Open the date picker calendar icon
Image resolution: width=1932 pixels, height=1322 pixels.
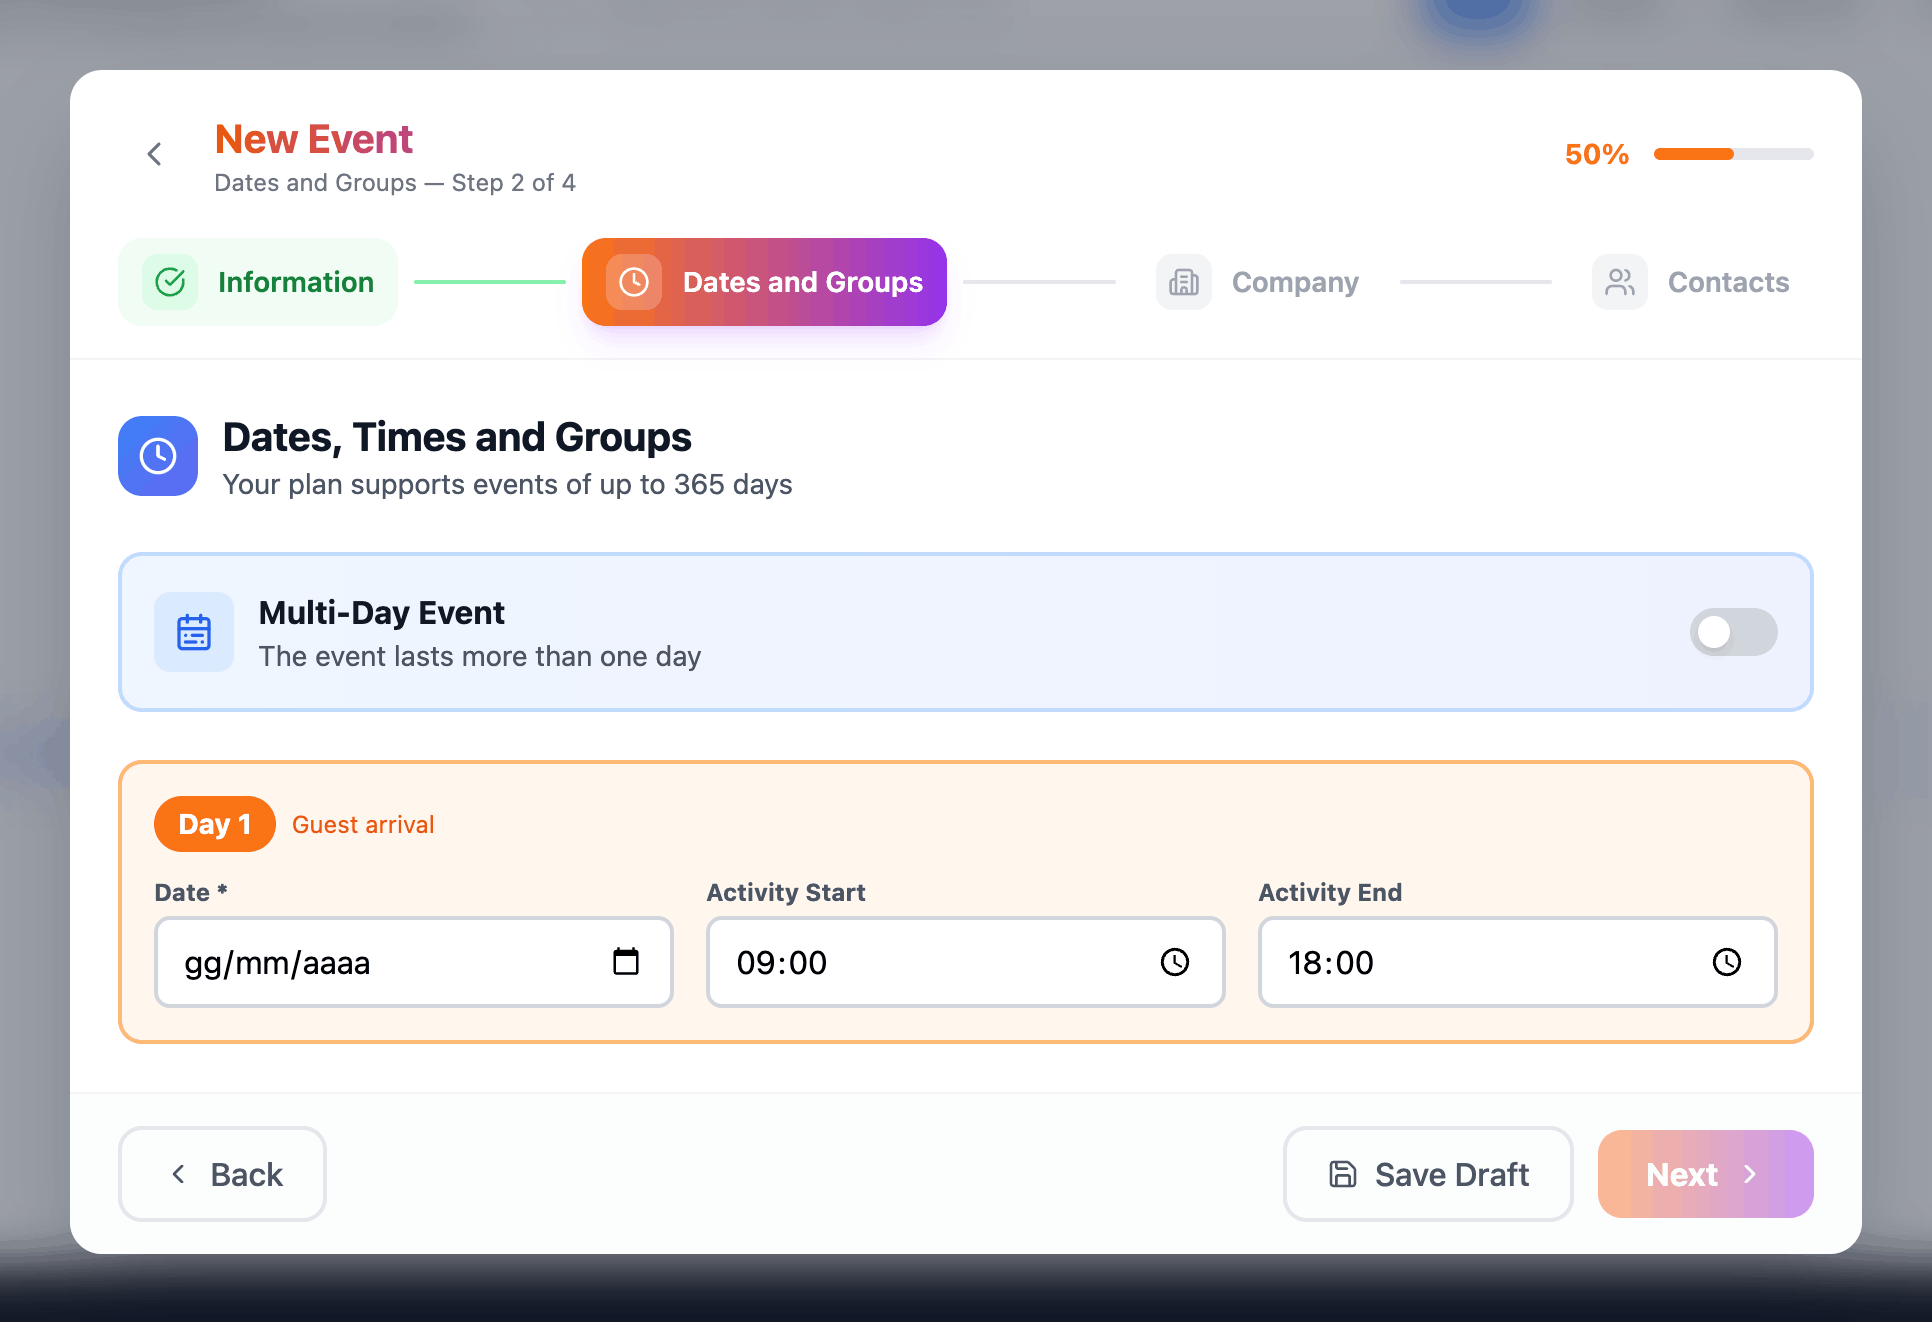coord(626,962)
